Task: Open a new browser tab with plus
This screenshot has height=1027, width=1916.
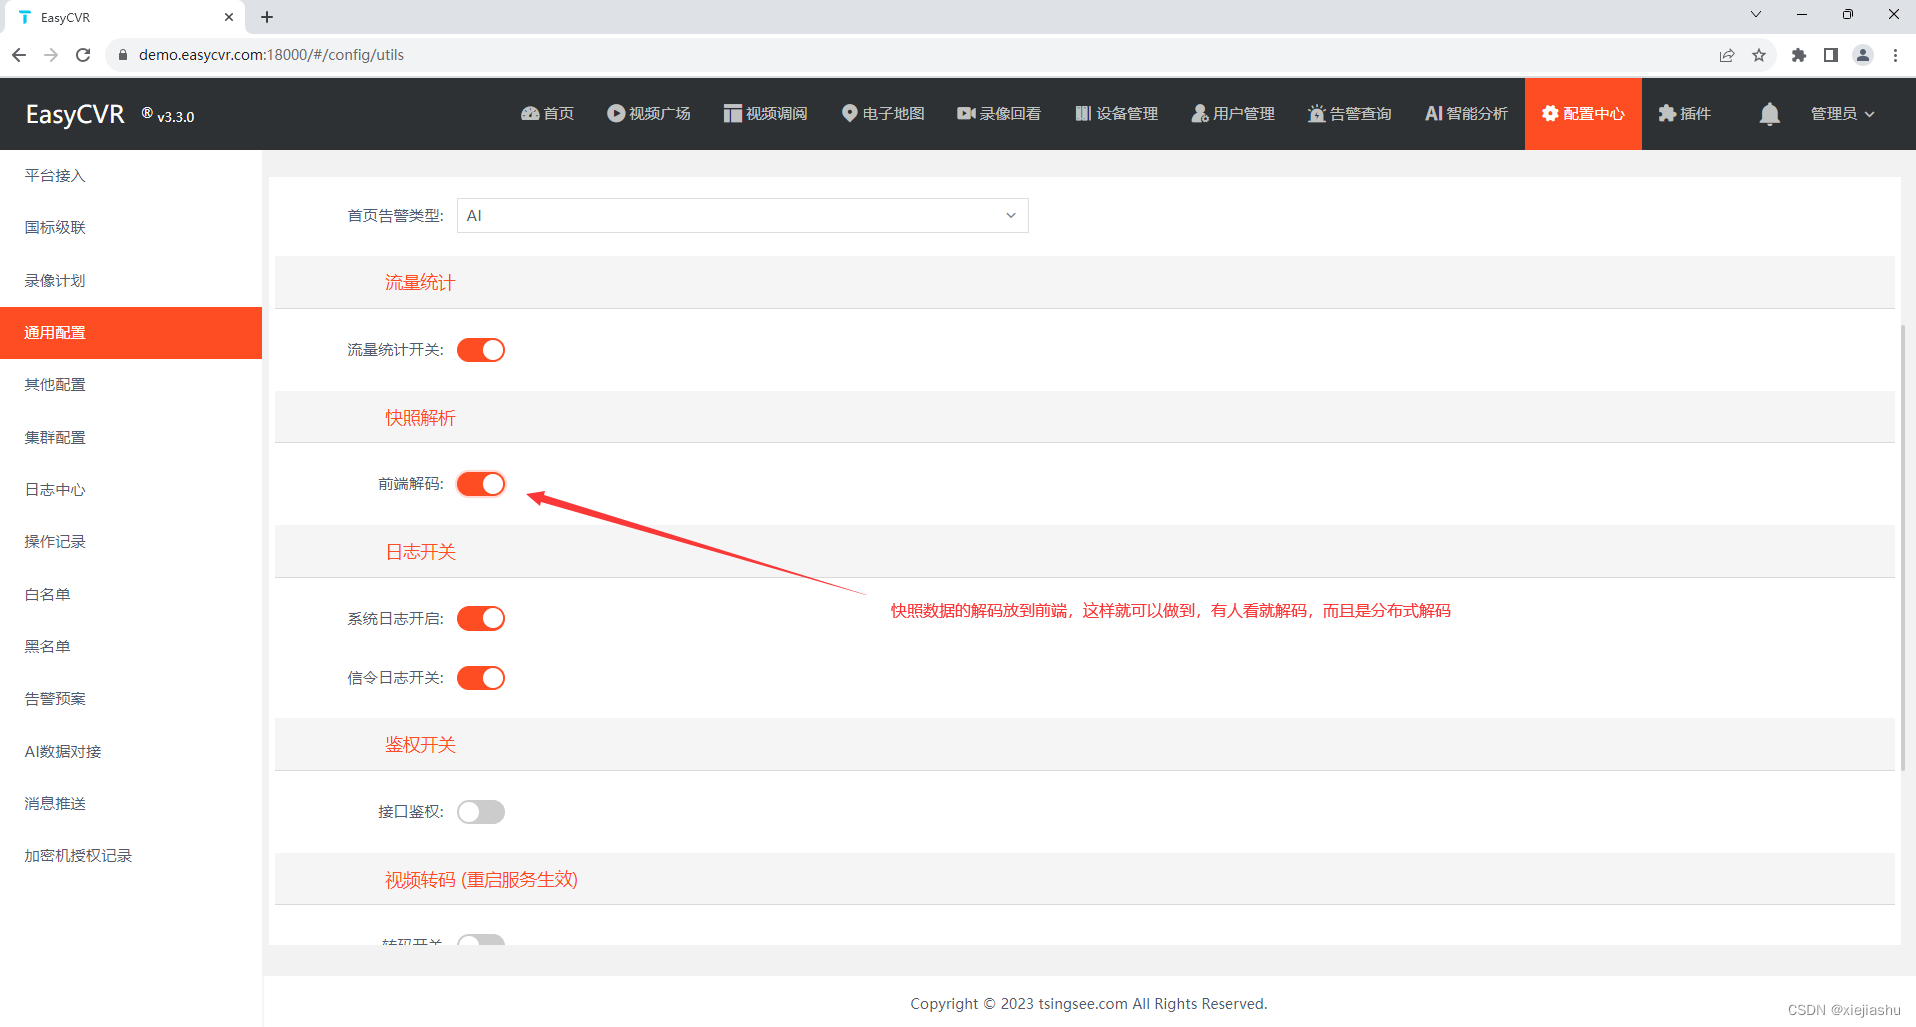Action: (x=267, y=17)
